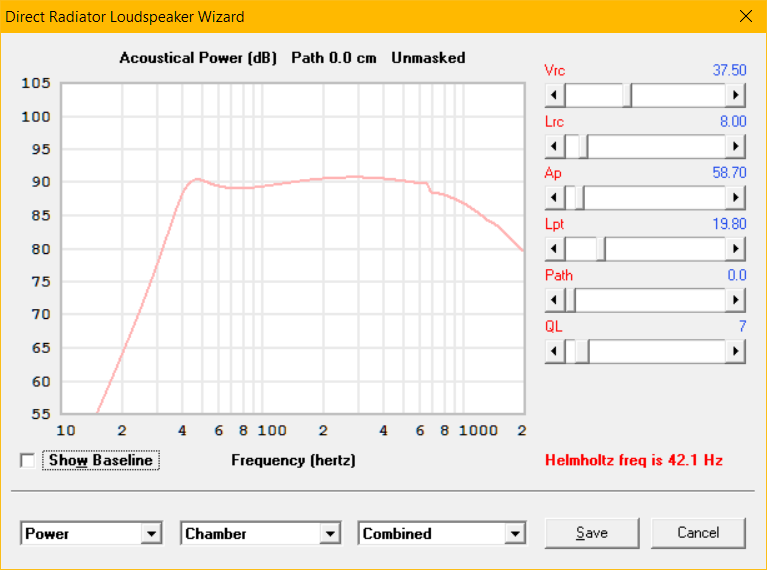Click the Frequency (hertz) axis label
Viewport: 767px width, 570px height.
pos(293,460)
